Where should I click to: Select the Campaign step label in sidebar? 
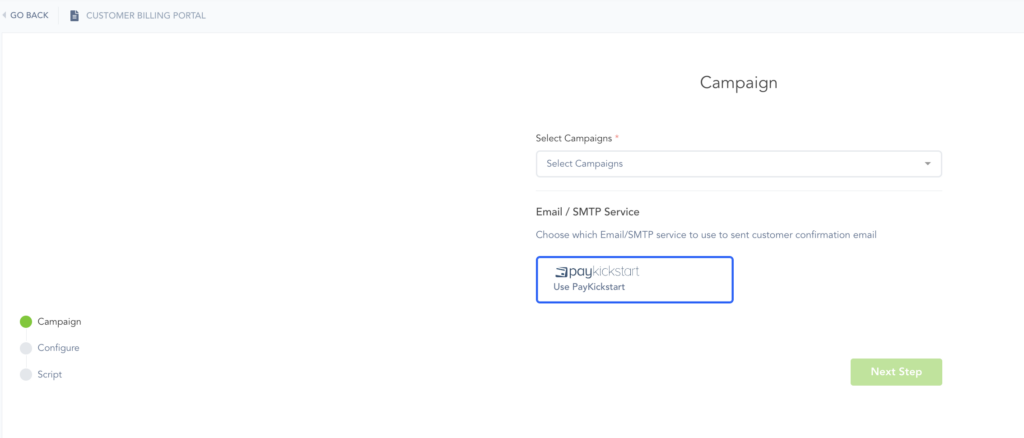pos(59,322)
